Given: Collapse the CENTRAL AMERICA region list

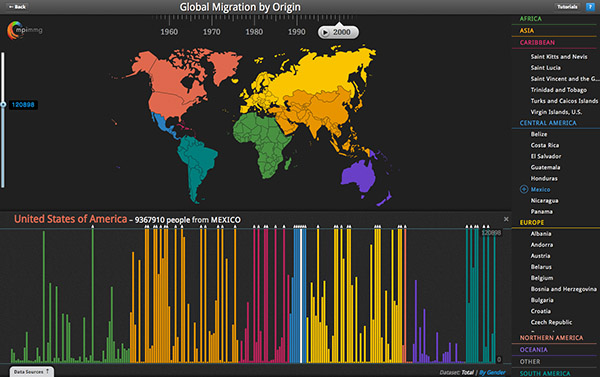Looking at the screenshot, I should [548, 123].
